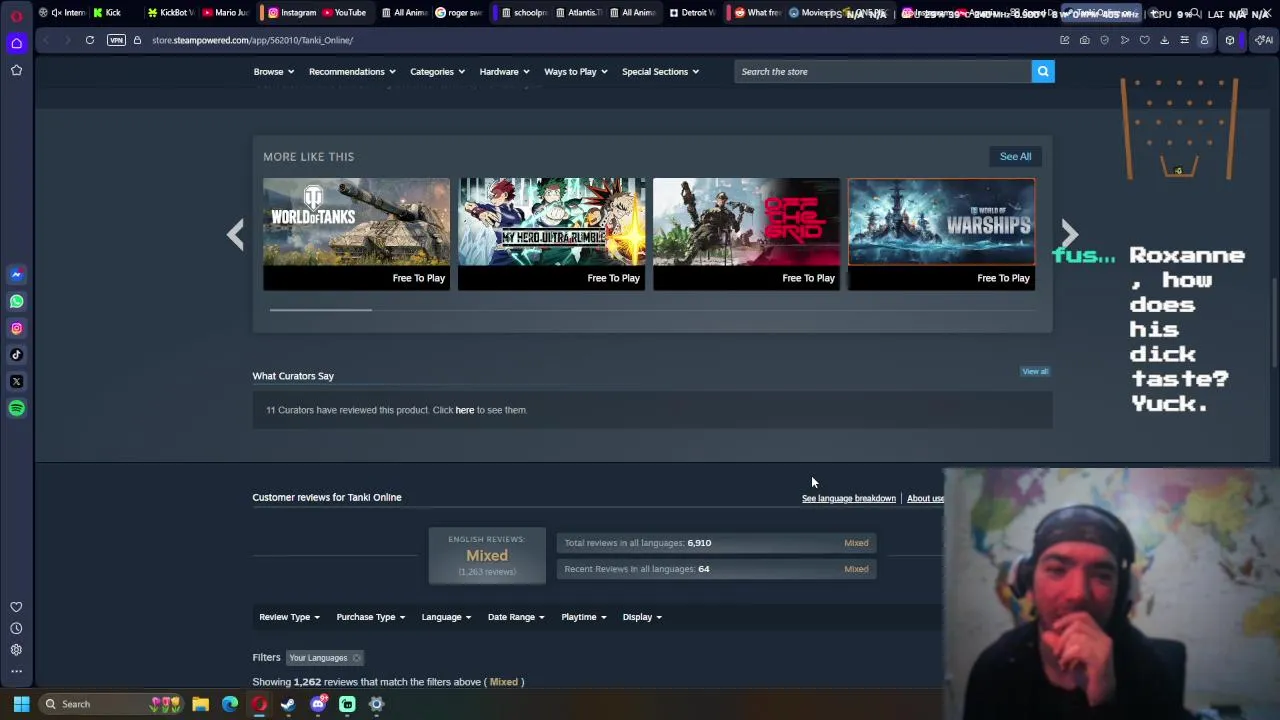Open See language breakdown link
This screenshot has width=1280, height=720.
848,498
